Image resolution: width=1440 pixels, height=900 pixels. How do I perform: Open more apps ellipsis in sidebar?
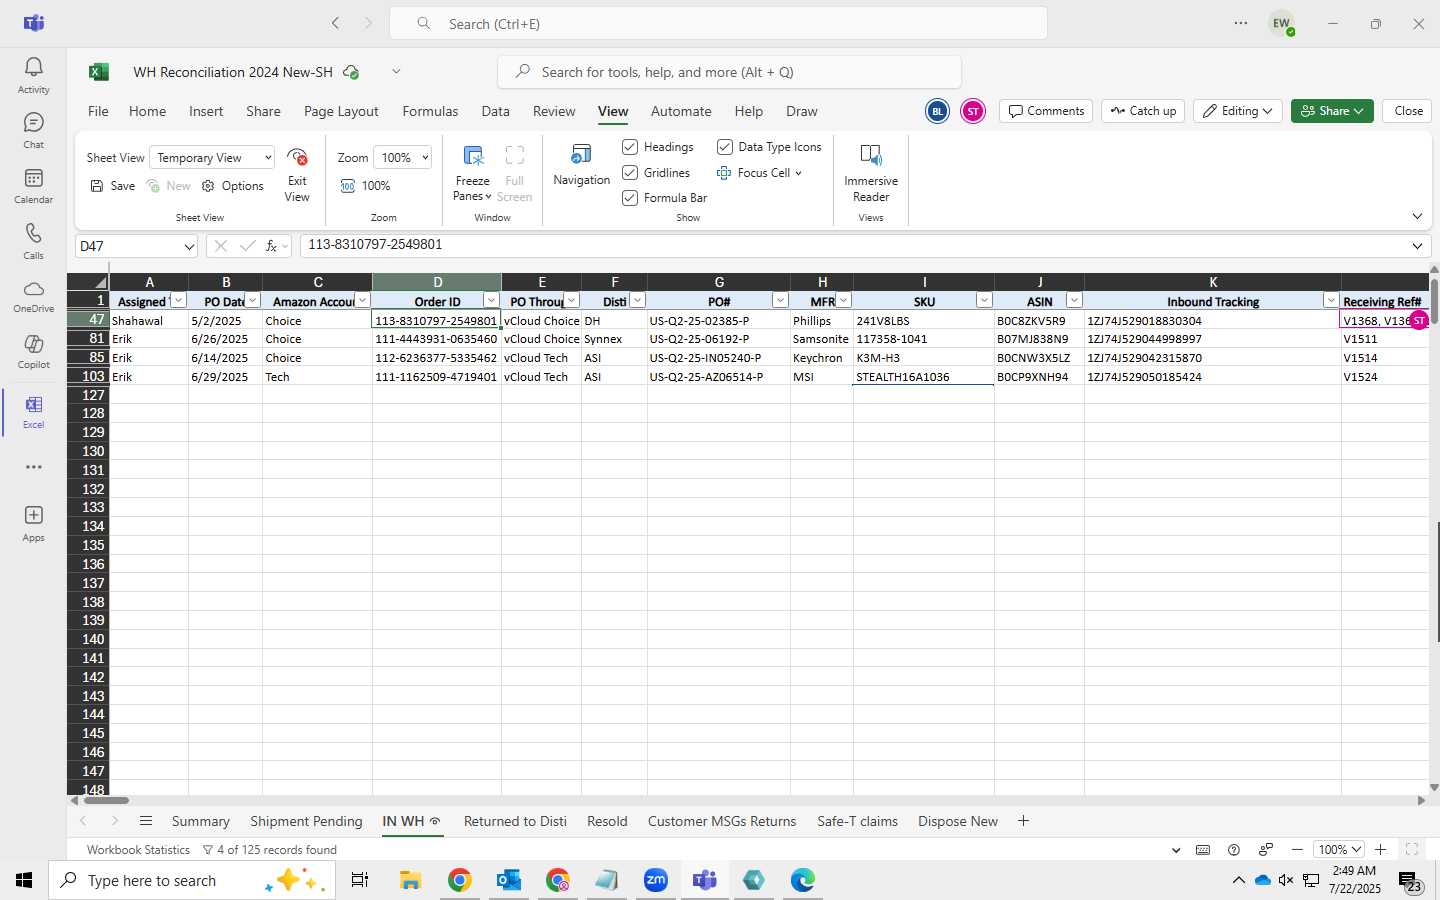tap(33, 467)
